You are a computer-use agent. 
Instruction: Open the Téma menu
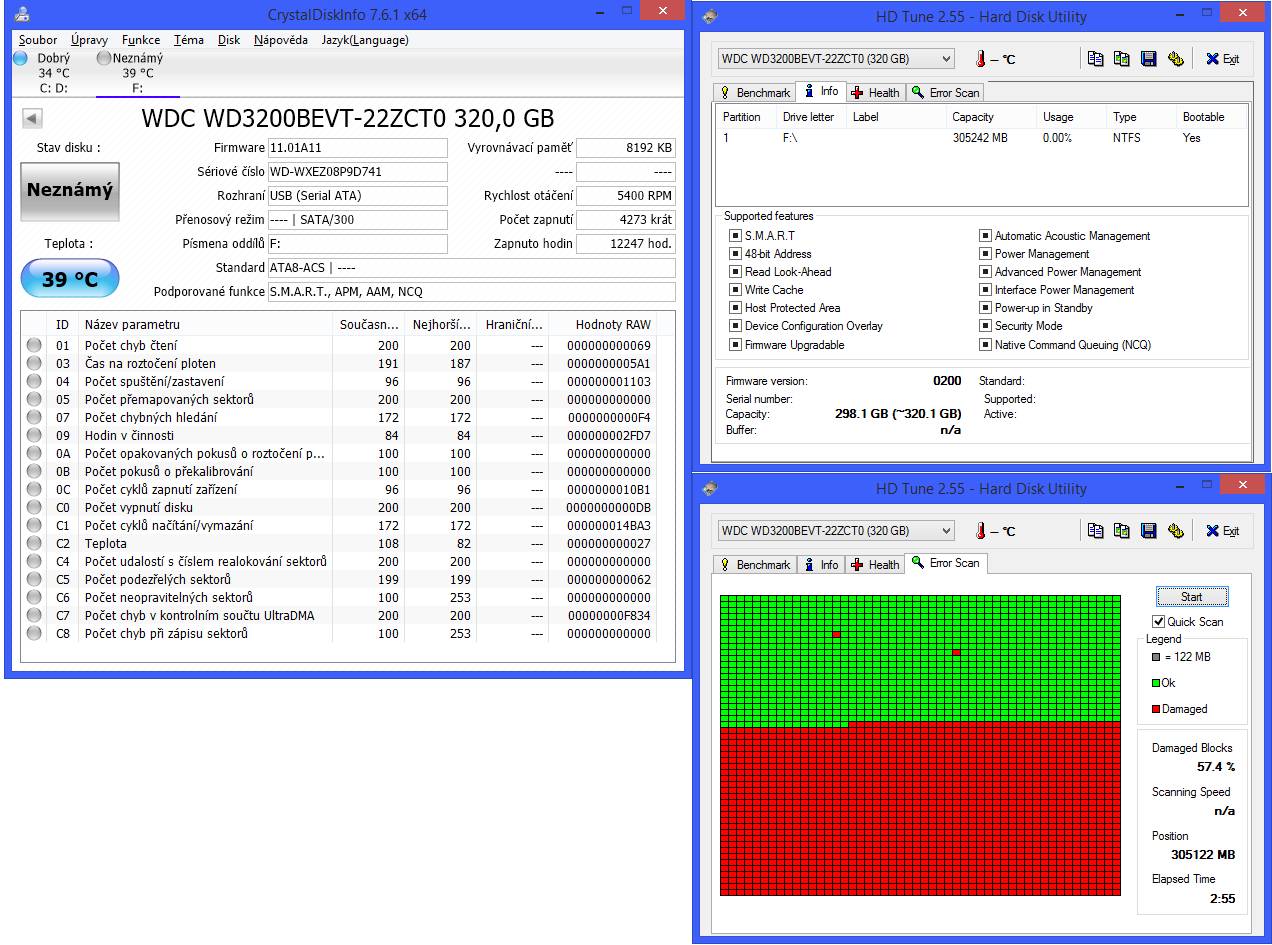click(x=189, y=40)
